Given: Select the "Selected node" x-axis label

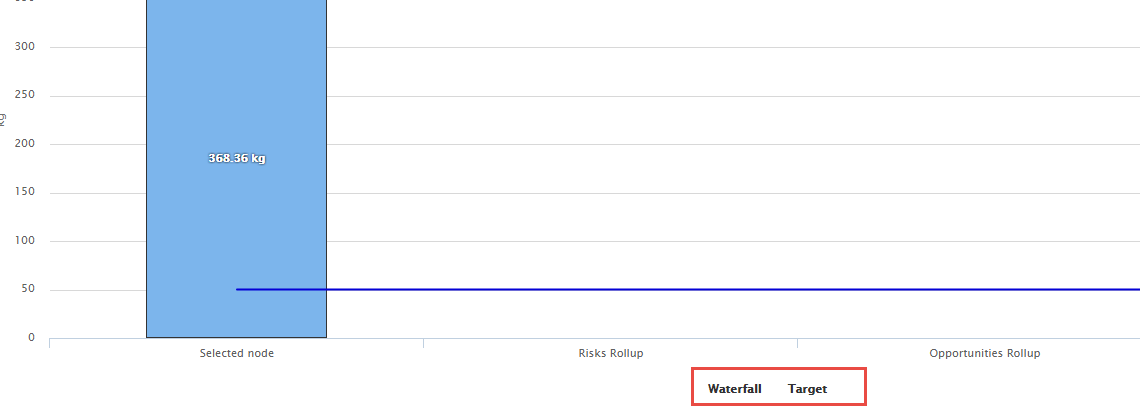Looking at the screenshot, I should (x=236, y=353).
